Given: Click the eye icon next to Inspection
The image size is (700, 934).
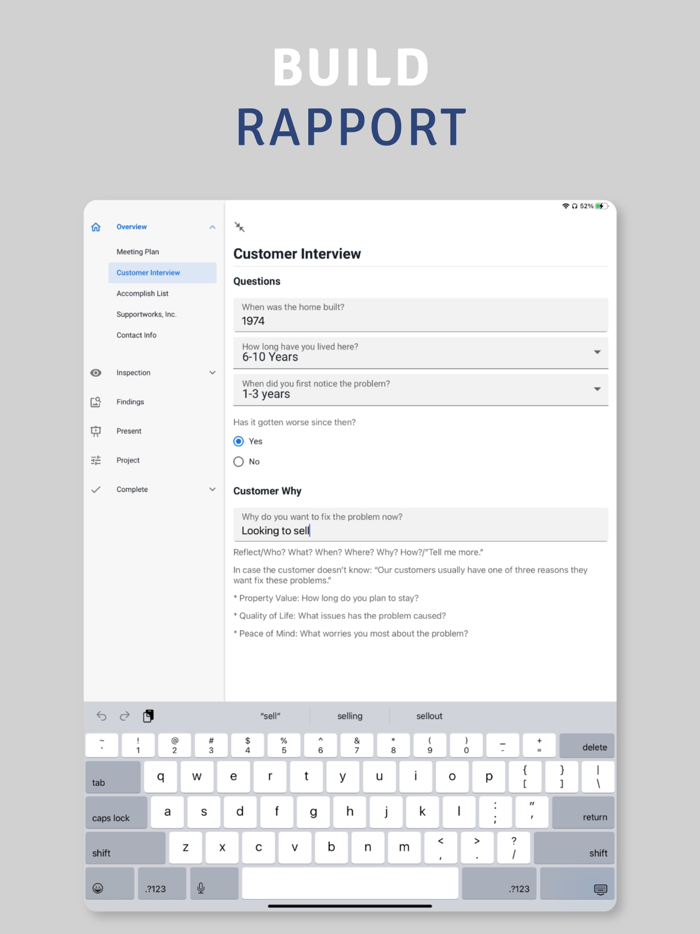Looking at the screenshot, I should tap(96, 373).
